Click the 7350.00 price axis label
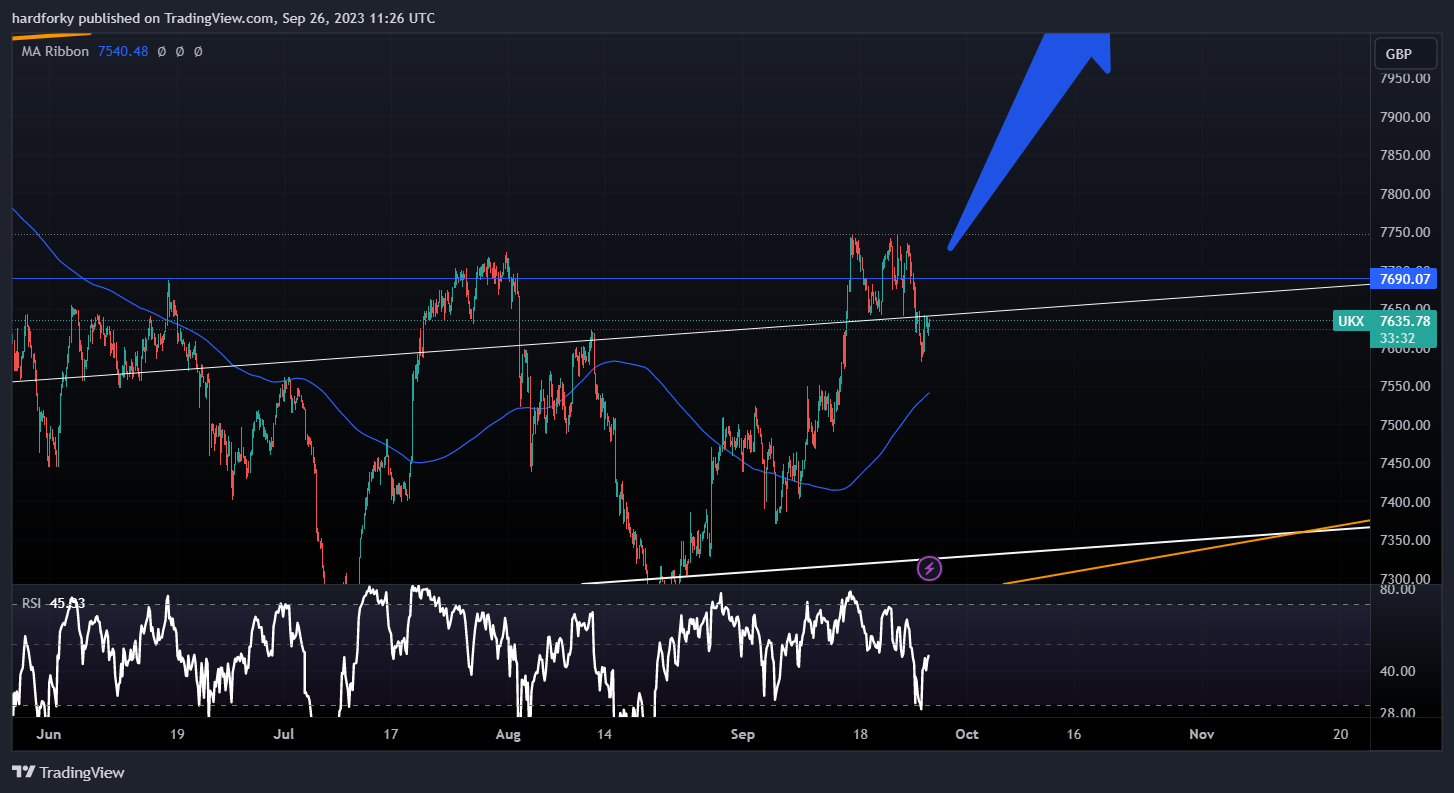Image resolution: width=1454 pixels, height=793 pixels. [x=1404, y=541]
